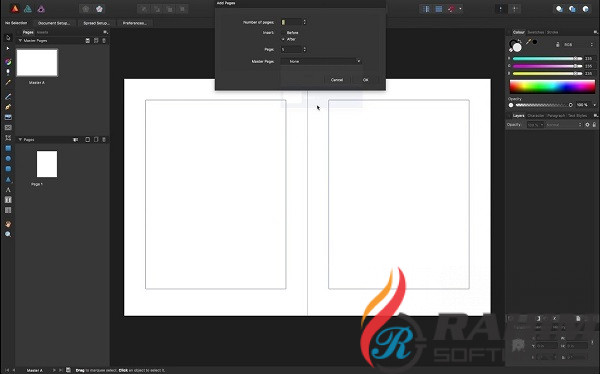Select the Rounded Rectangle tool
This screenshot has width=600, height=374.
click(x=8, y=169)
